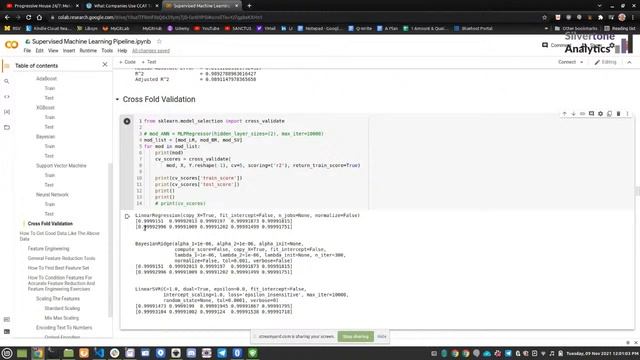
Task: Close the Table of contents panel
Action: [x=105, y=64]
